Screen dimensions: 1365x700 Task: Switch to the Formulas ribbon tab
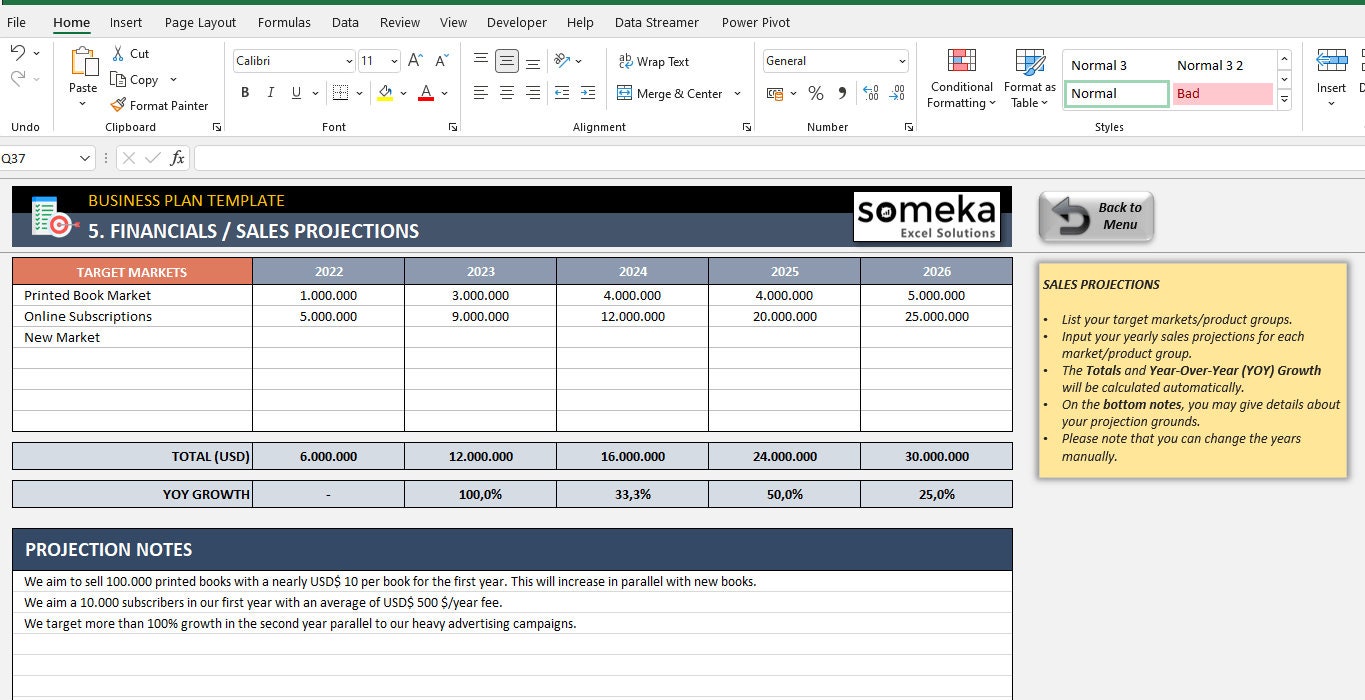point(284,22)
